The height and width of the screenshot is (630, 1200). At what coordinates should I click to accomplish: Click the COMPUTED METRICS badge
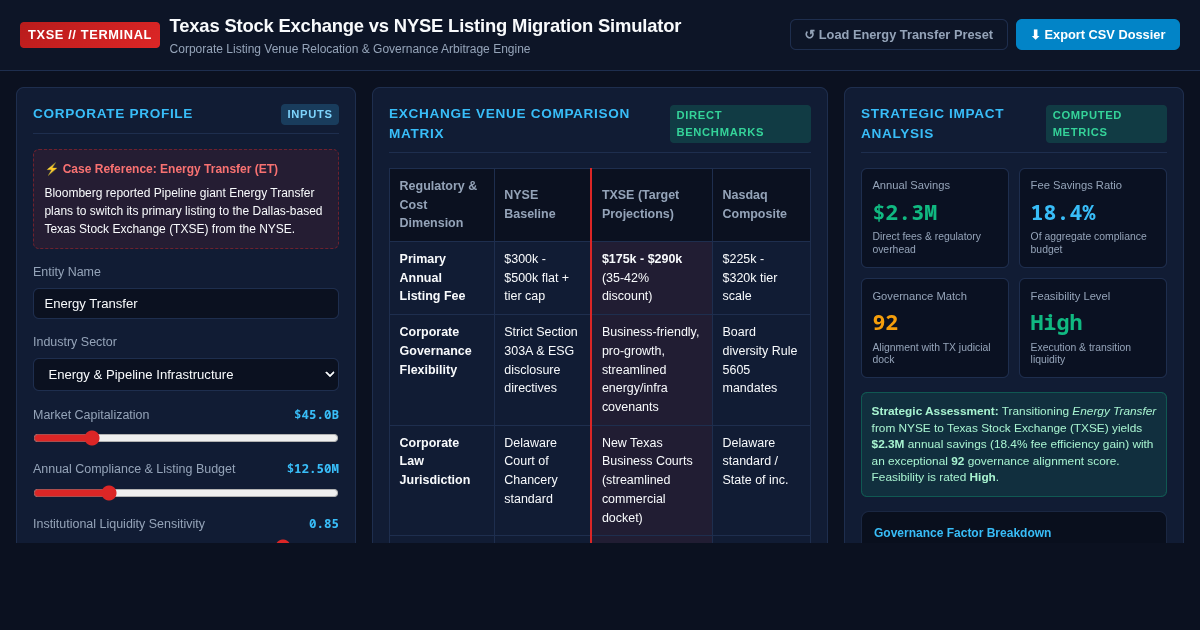pos(1106,123)
